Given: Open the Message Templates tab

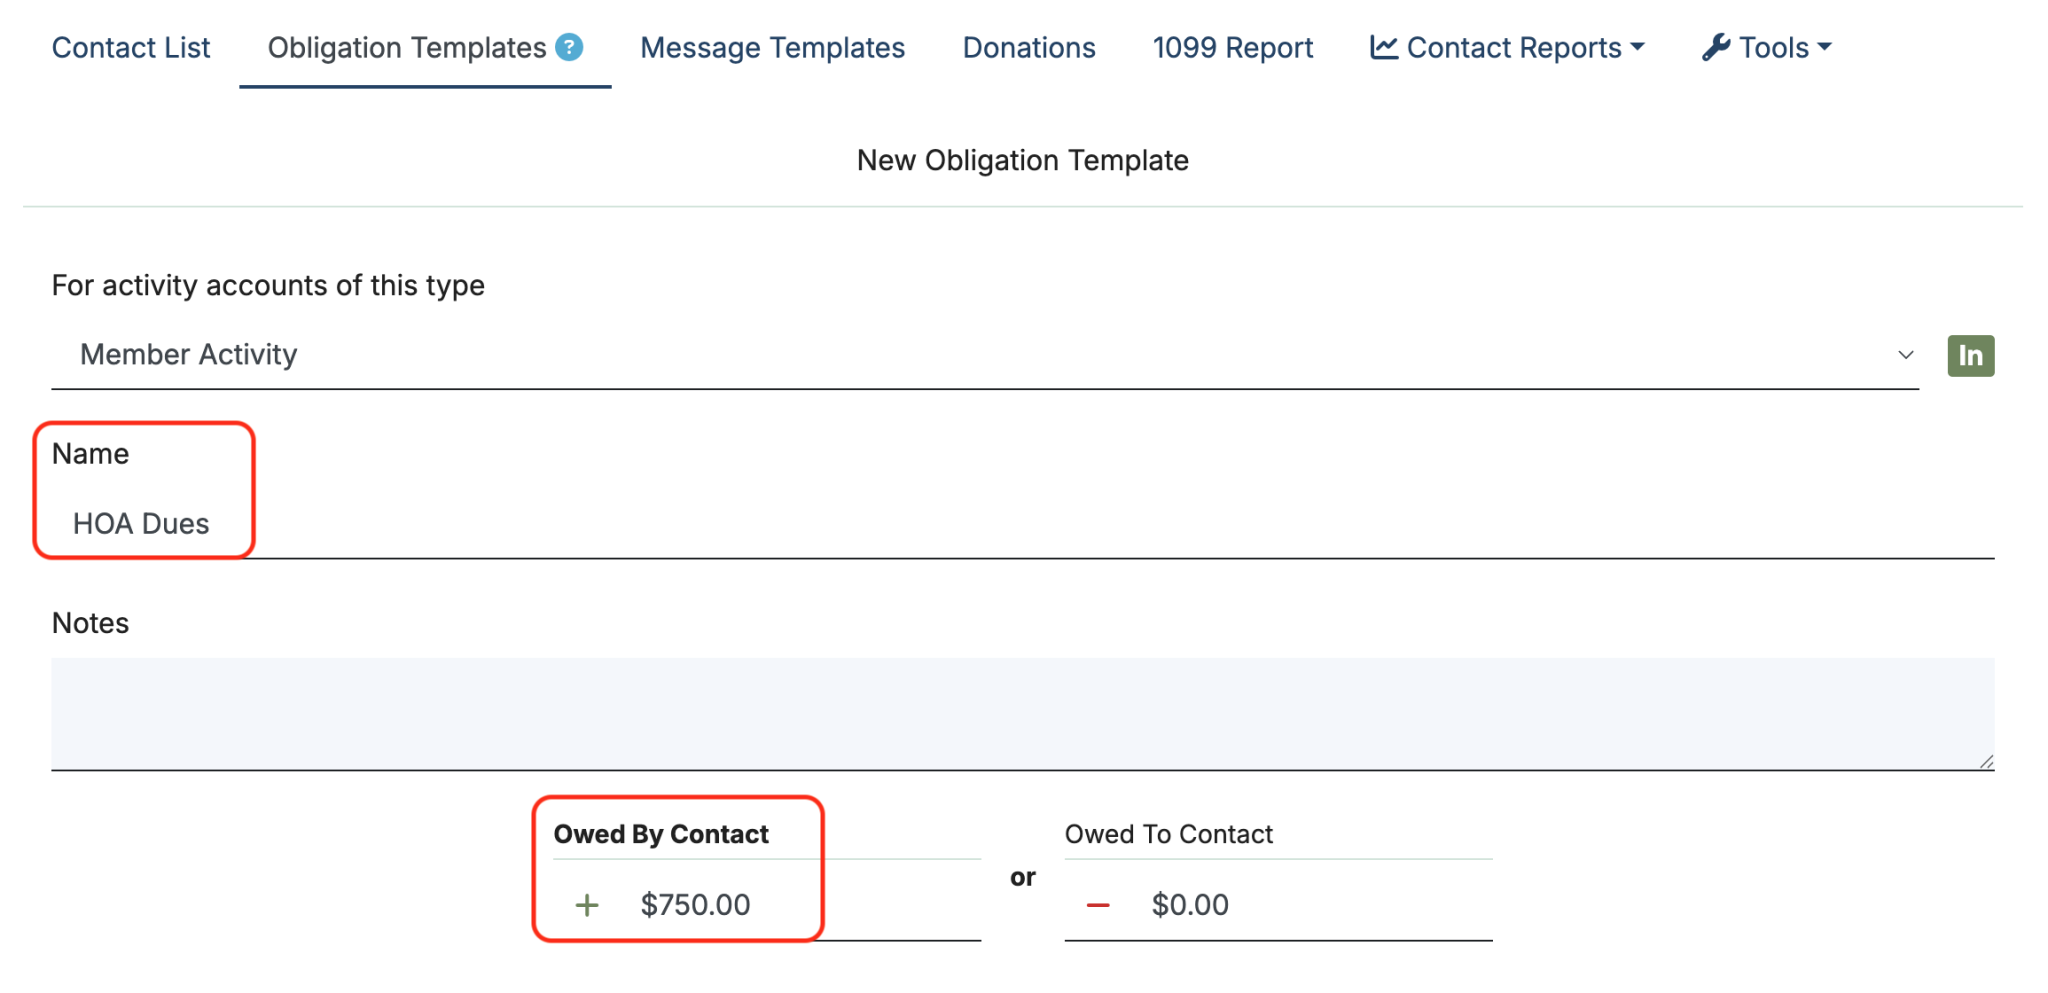Looking at the screenshot, I should [772, 46].
